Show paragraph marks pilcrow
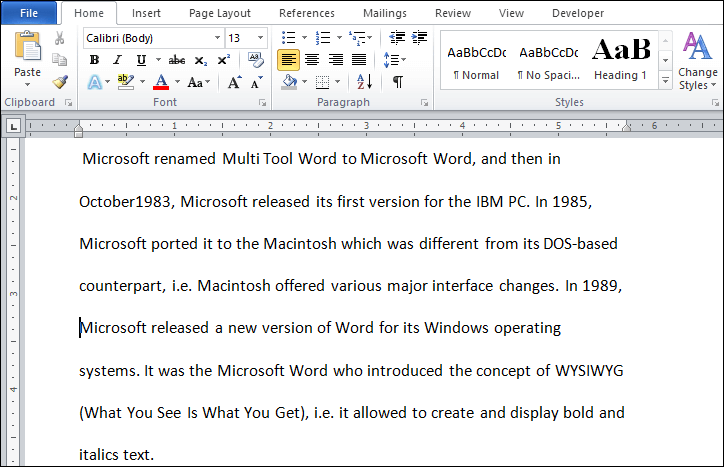Viewport: 724px width, 467px height. coord(397,82)
